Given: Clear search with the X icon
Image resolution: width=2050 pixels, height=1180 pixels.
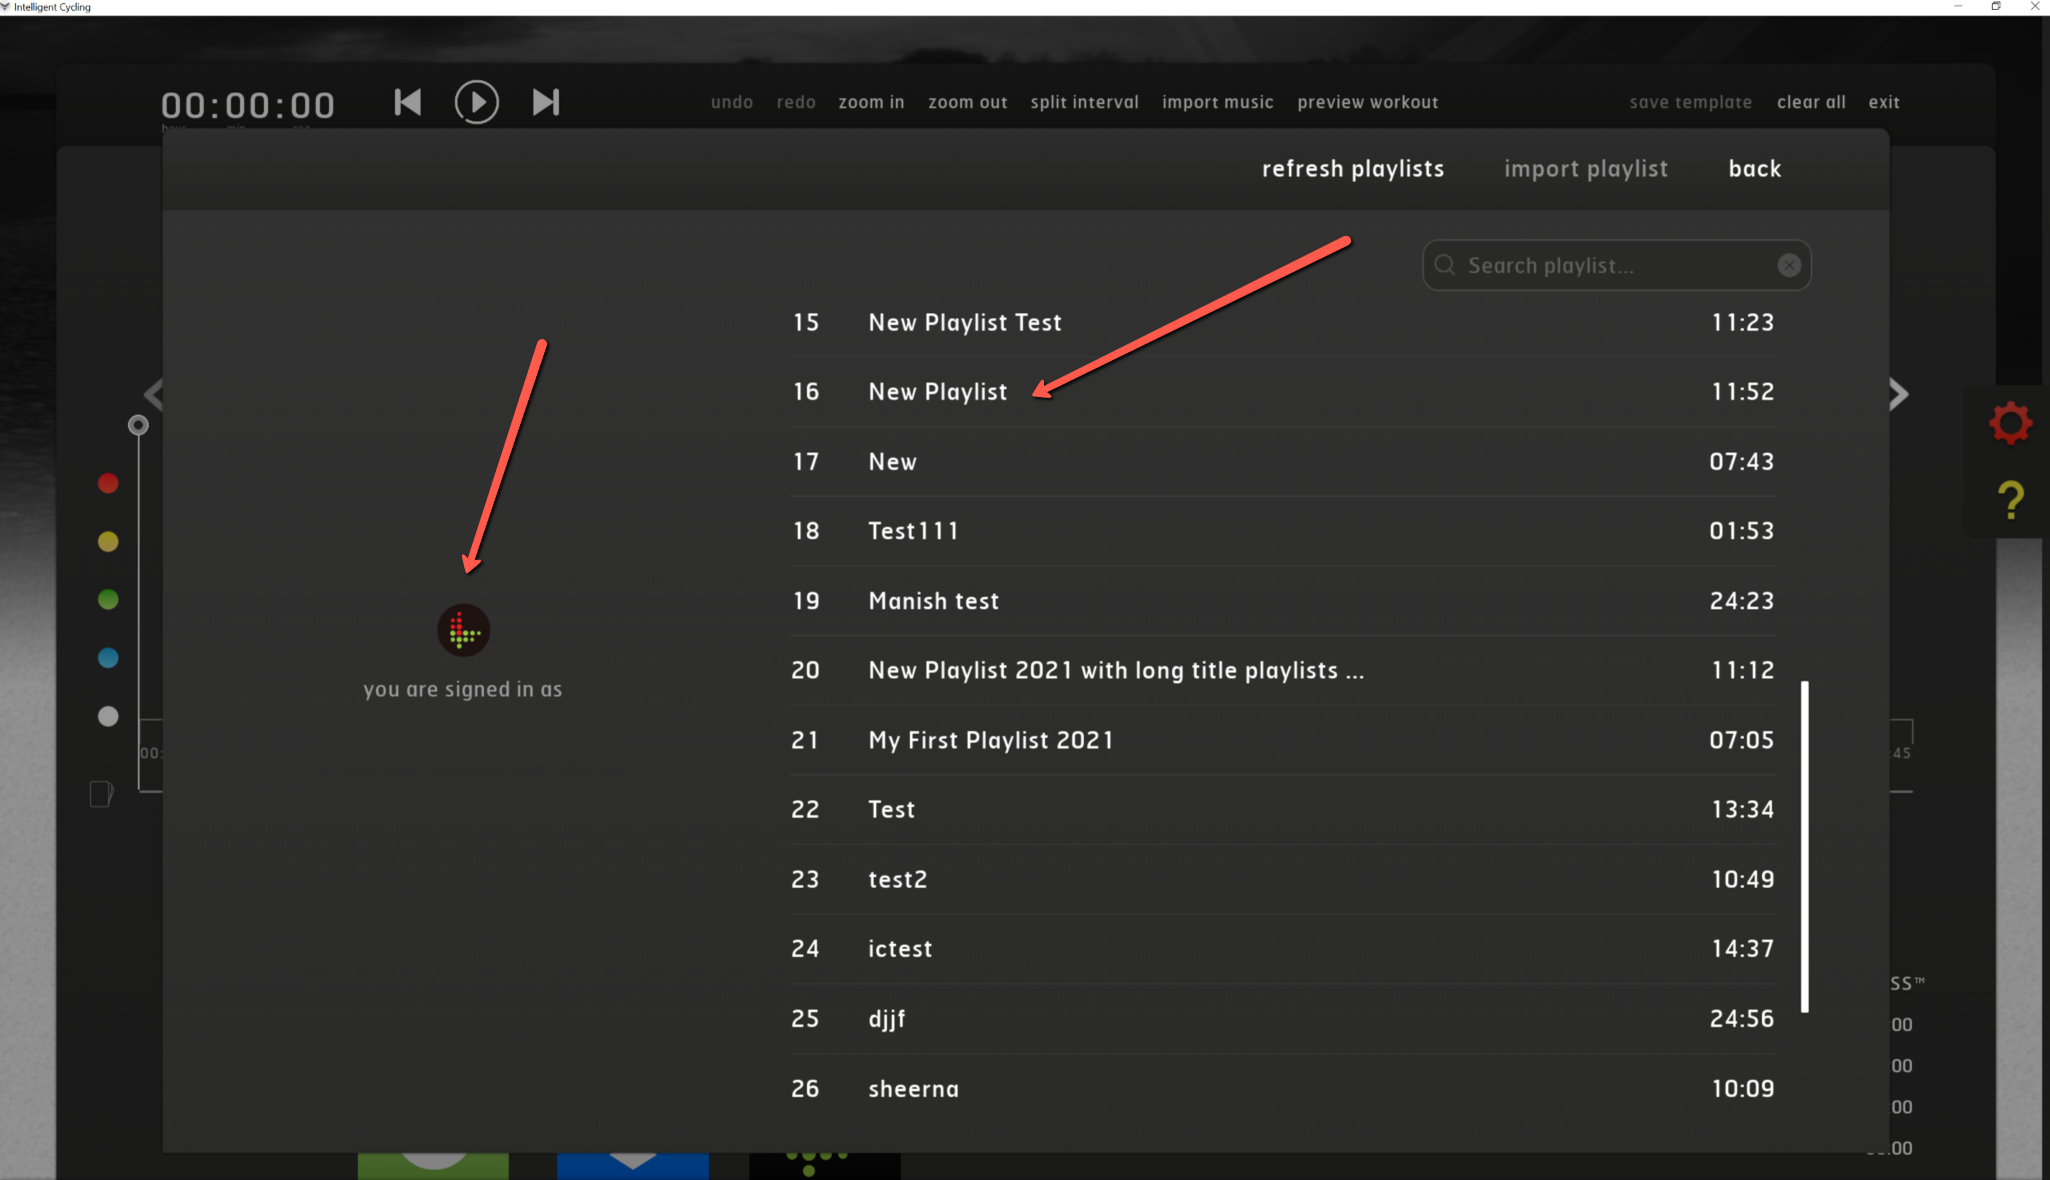Looking at the screenshot, I should [x=1789, y=265].
